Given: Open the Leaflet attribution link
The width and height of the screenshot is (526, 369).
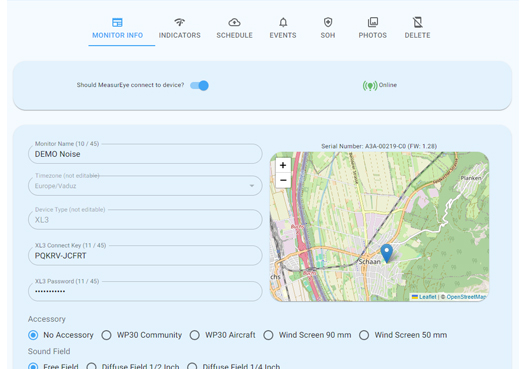Looking at the screenshot, I should pos(427,297).
